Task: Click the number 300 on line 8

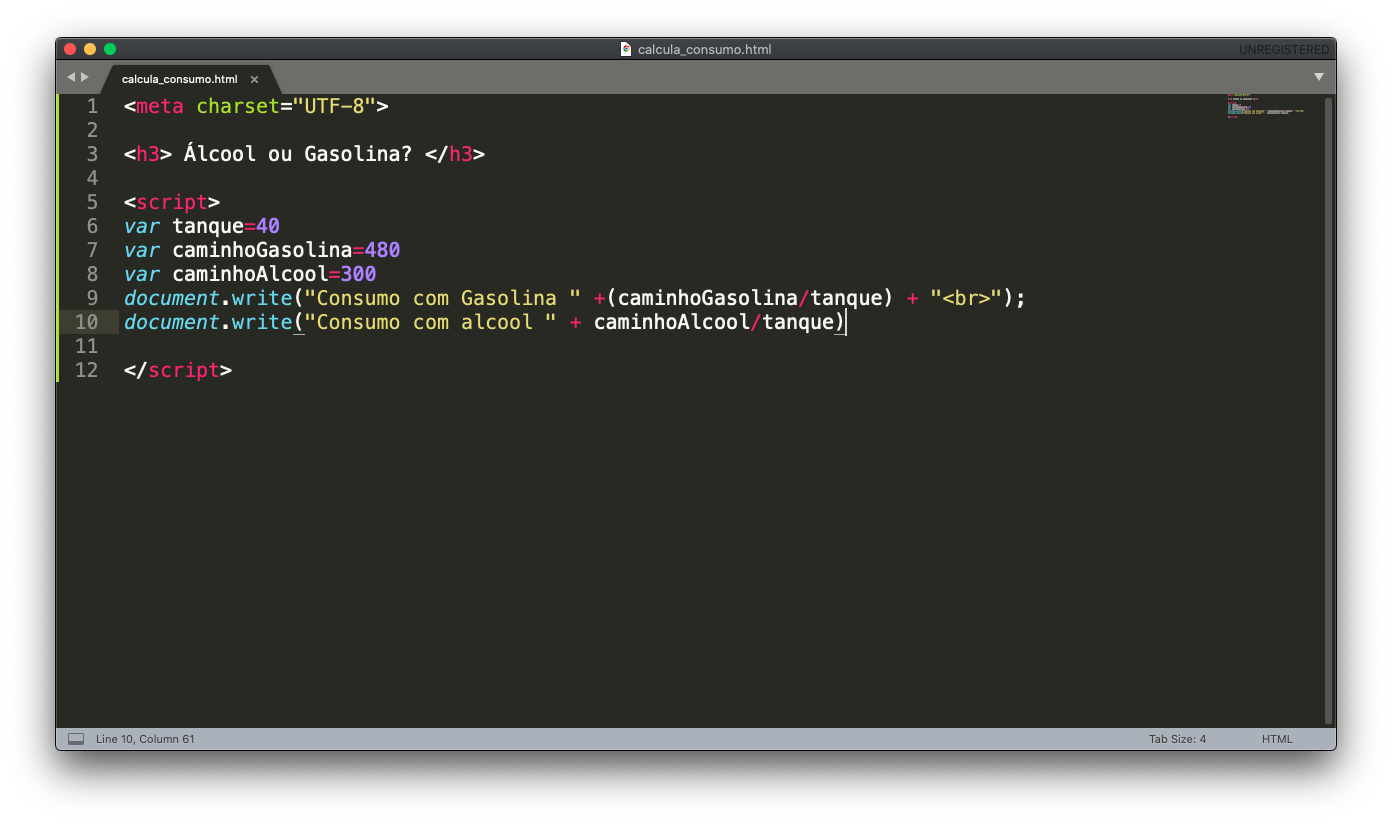Action: tap(359, 274)
